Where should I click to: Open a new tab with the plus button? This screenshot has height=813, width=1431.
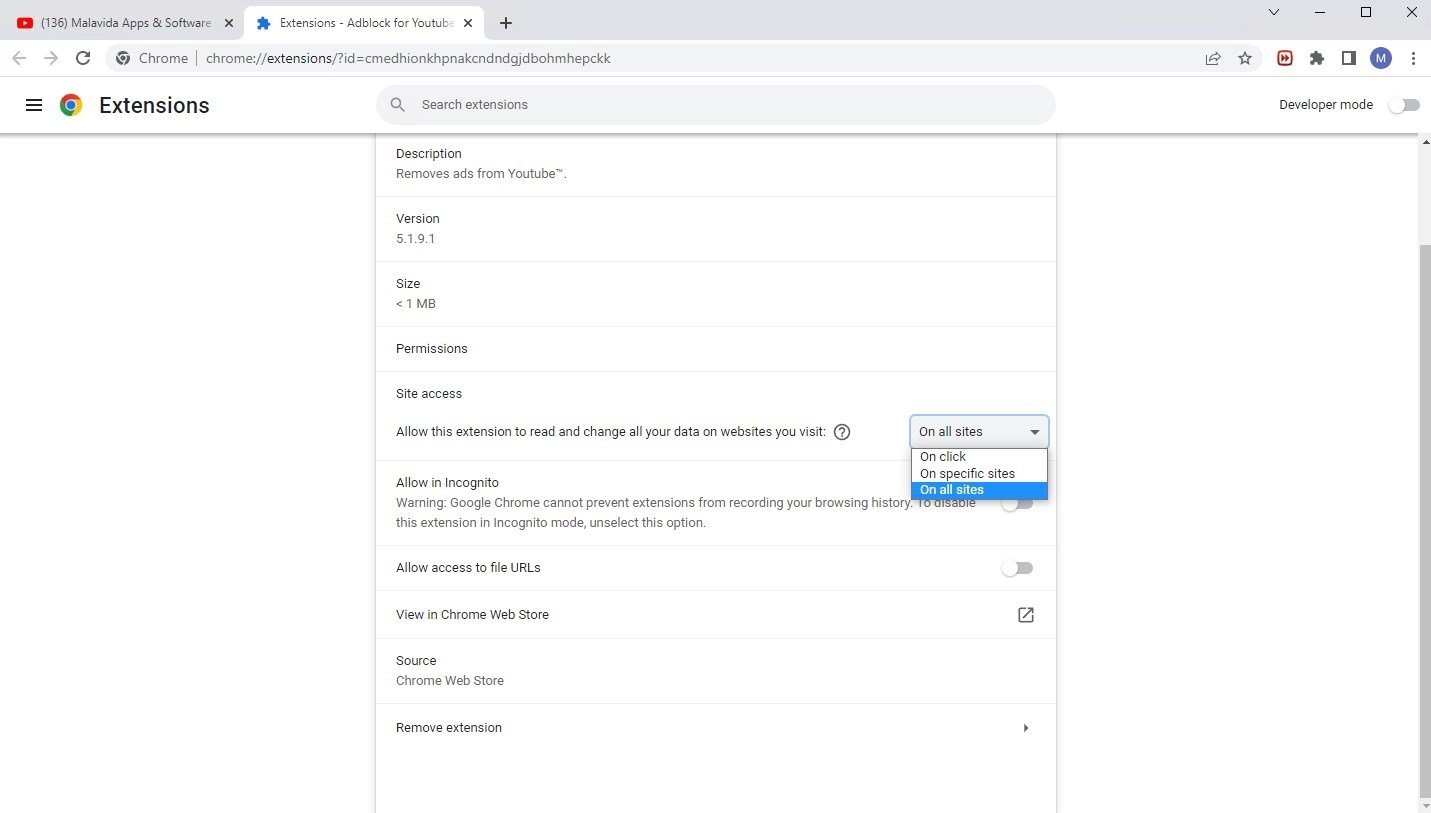pos(506,22)
